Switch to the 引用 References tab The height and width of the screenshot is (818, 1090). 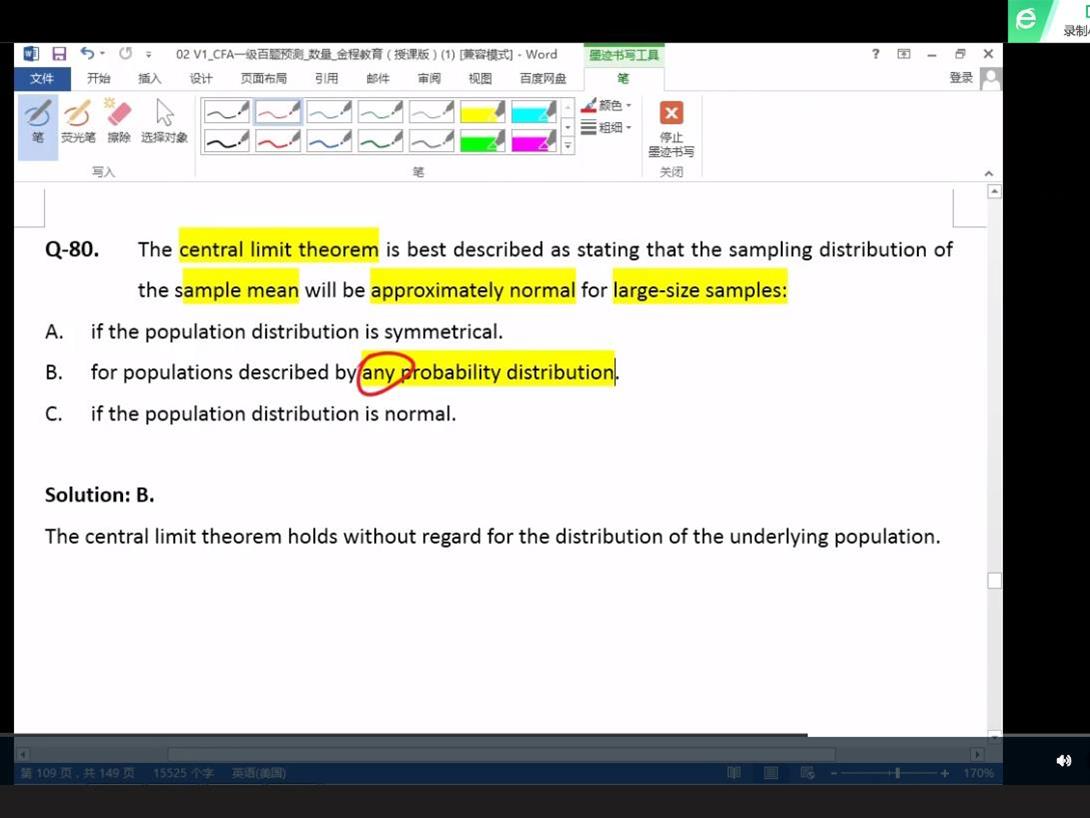(x=326, y=79)
